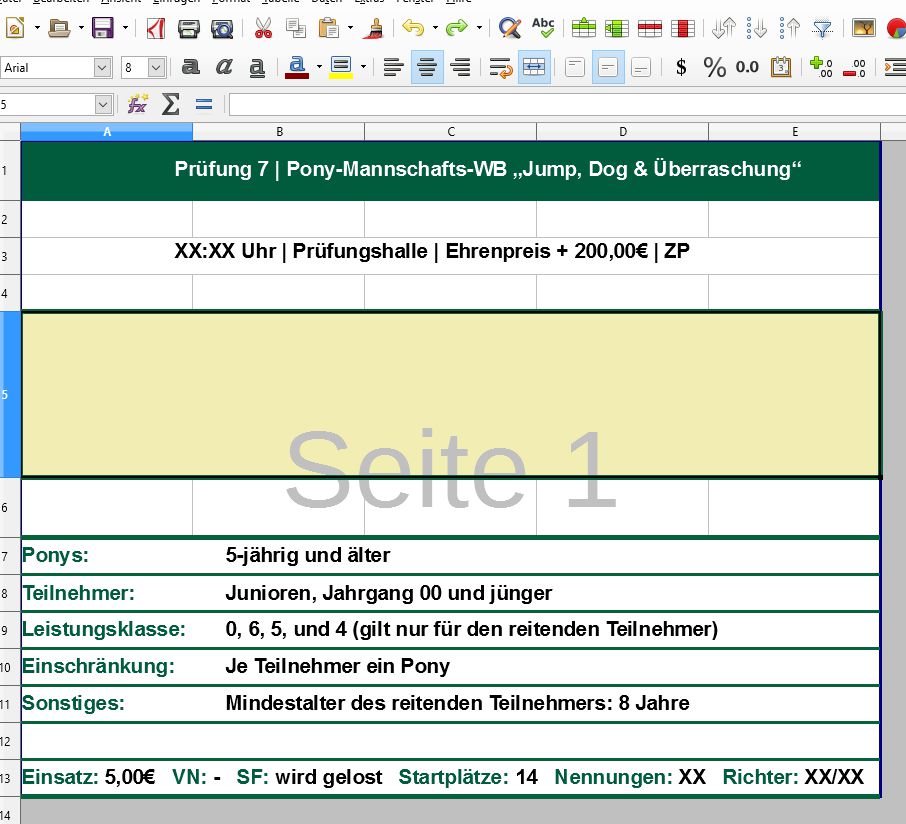Expand the Name Box dropdown

click(103, 104)
